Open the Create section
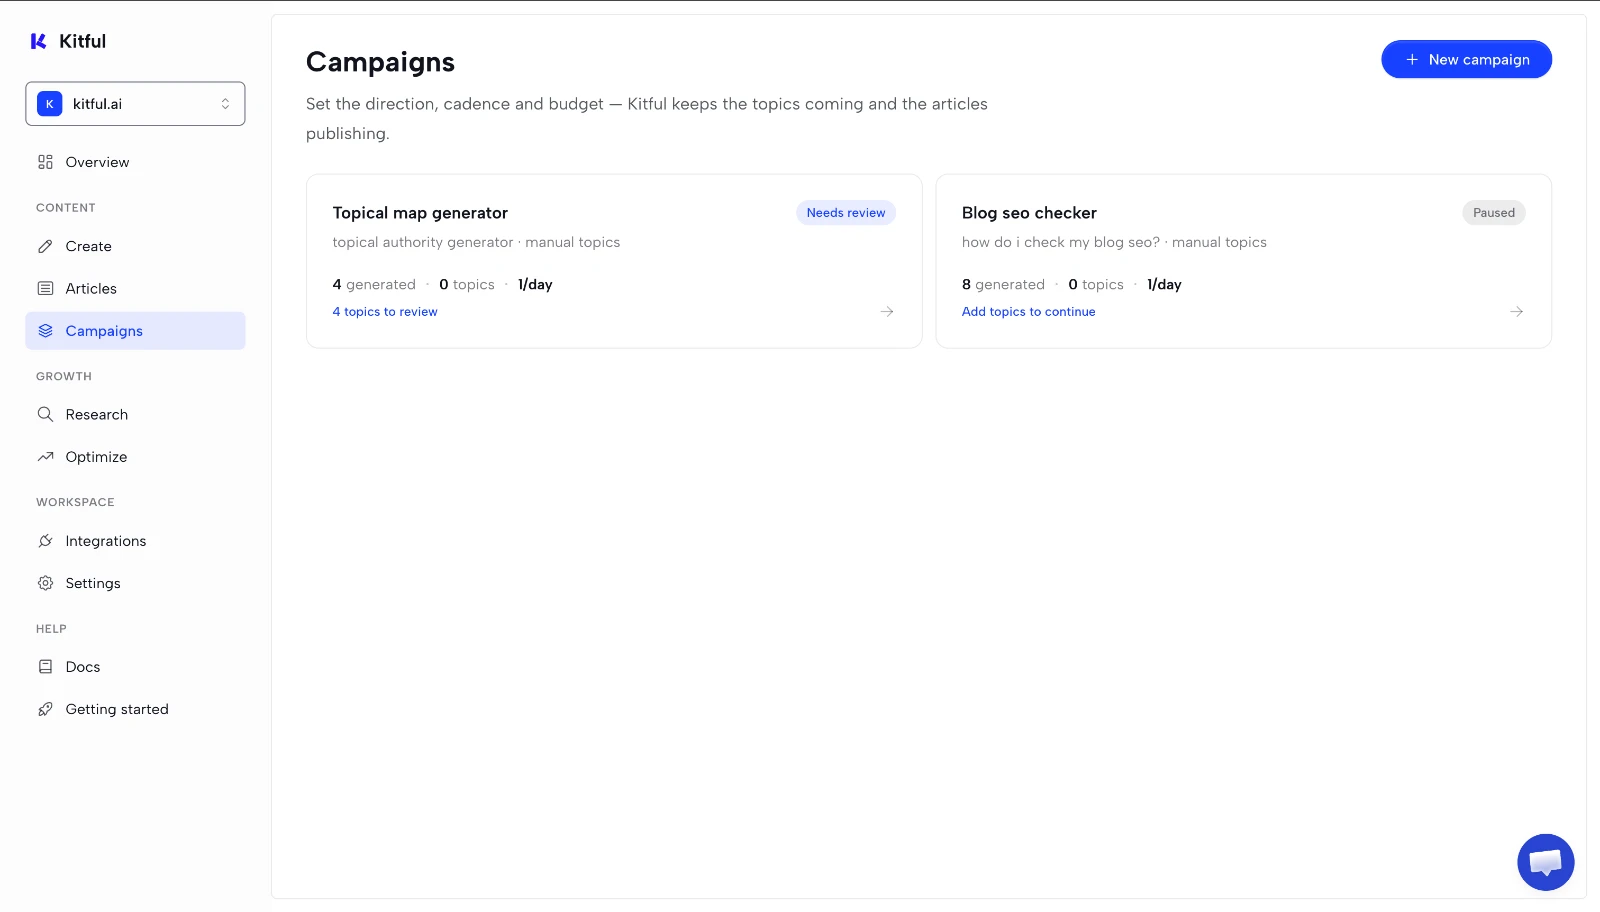Viewport: 1600px width, 912px height. (x=135, y=246)
